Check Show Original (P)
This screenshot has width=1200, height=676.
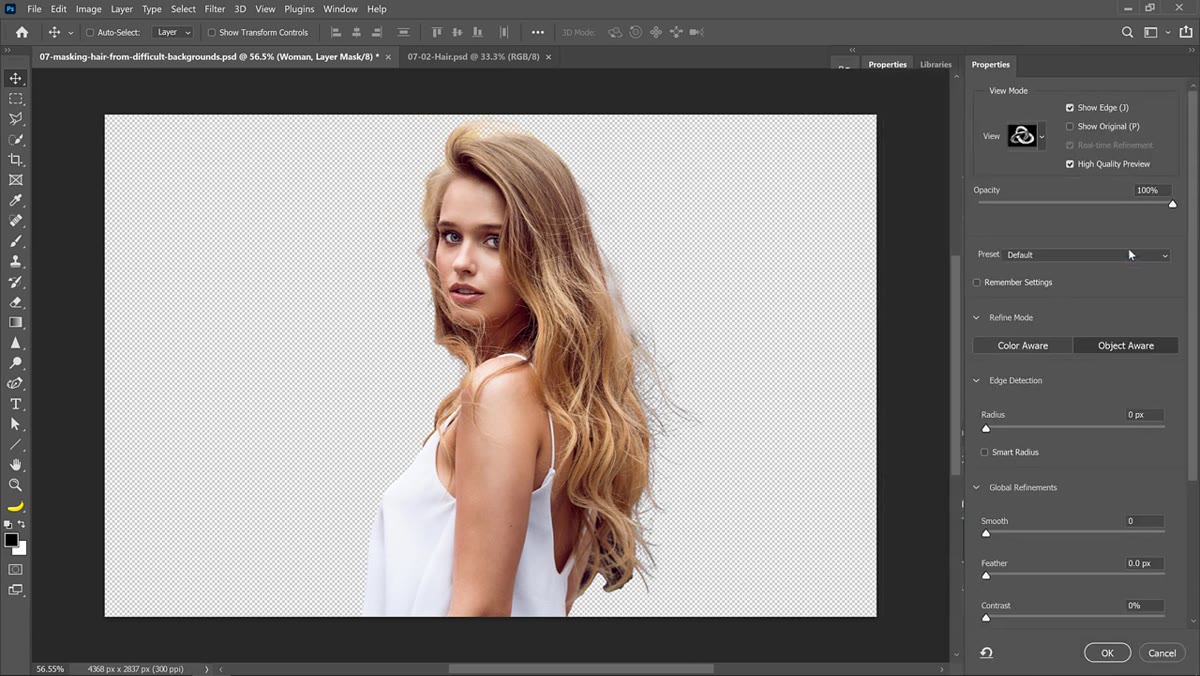point(1070,126)
